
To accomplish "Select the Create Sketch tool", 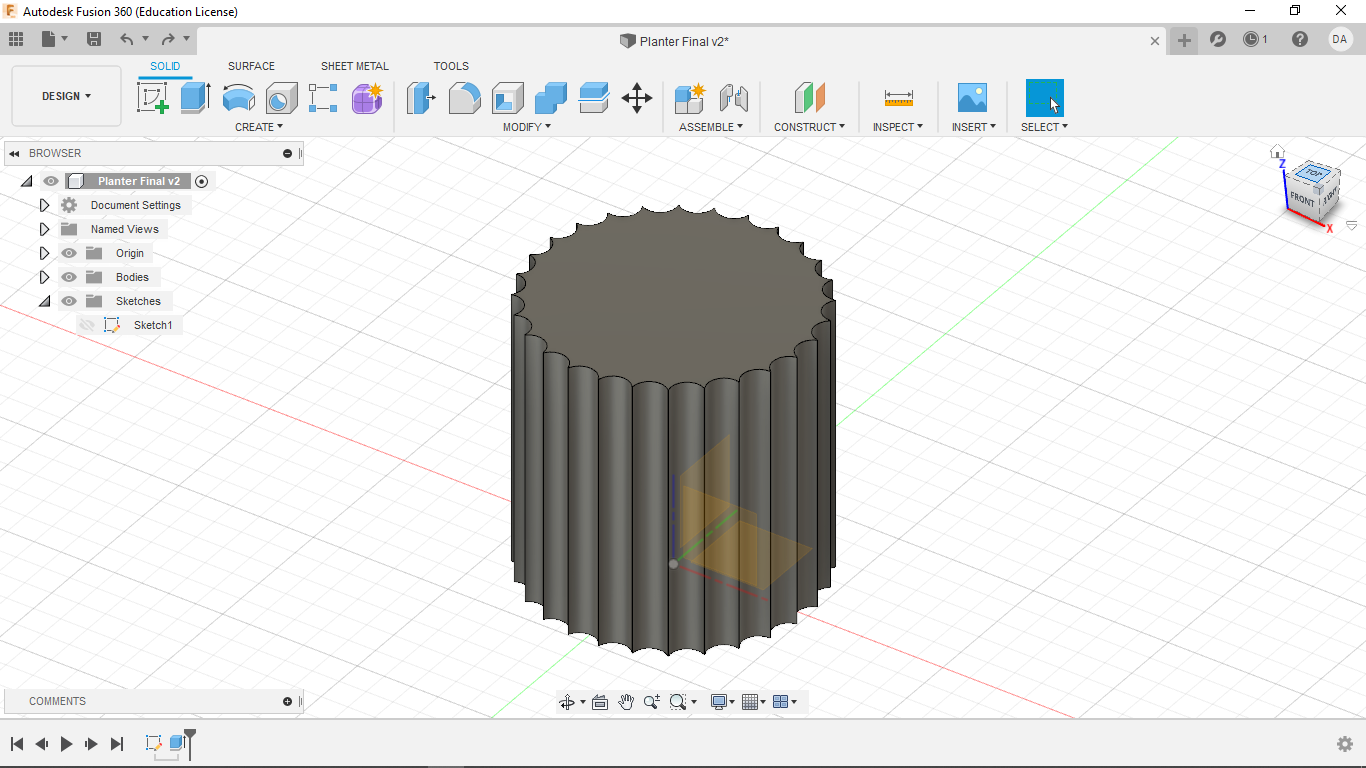I will [x=153, y=98].
